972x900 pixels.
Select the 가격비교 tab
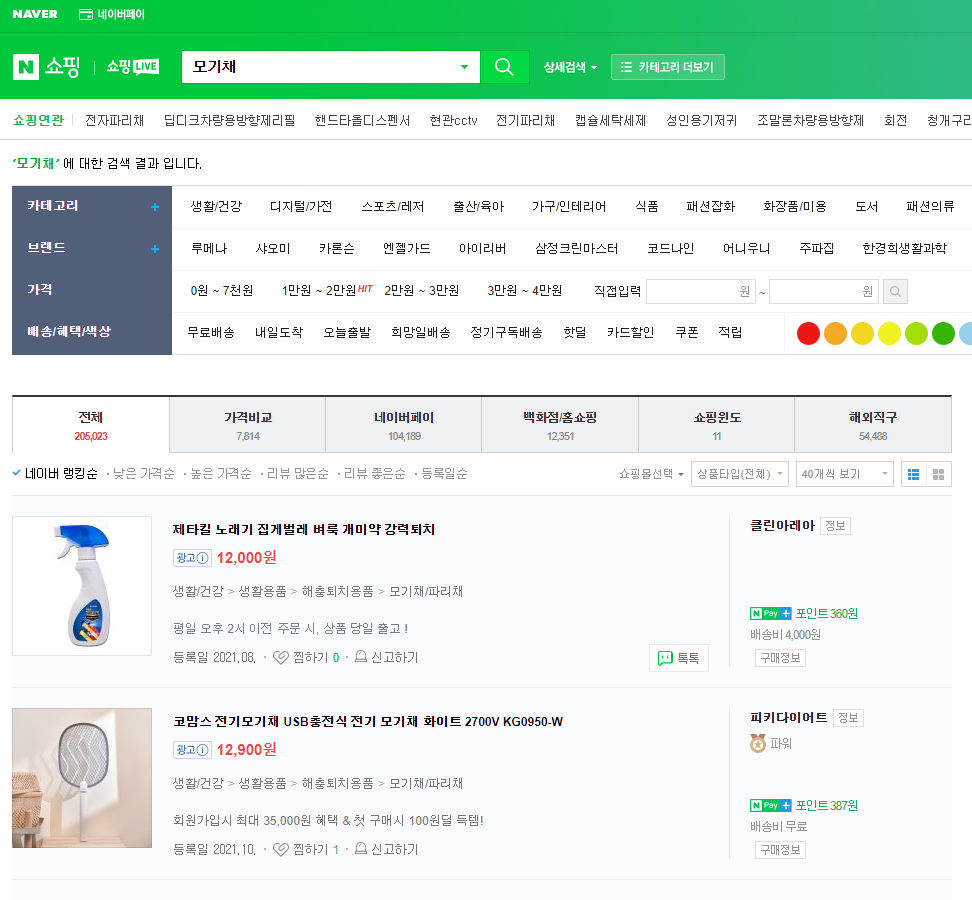pyautogui.click(x=247, y=425)
